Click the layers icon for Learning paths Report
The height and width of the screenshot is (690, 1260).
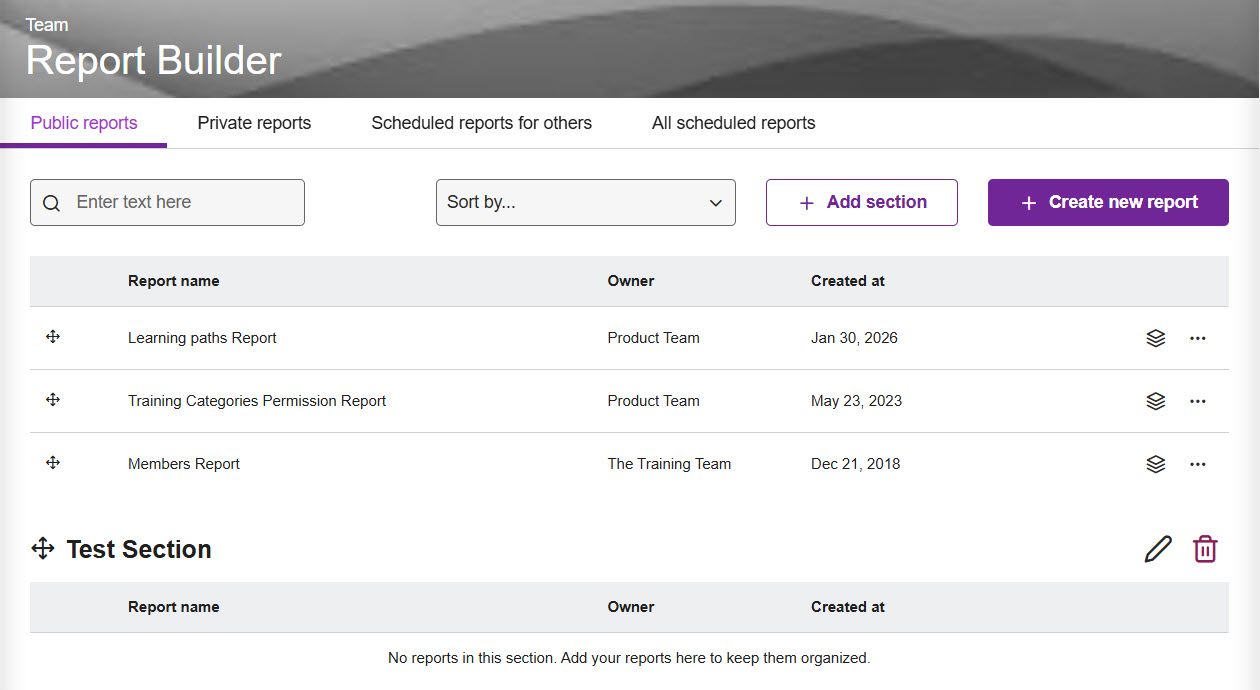click(x=1155, y=338)
